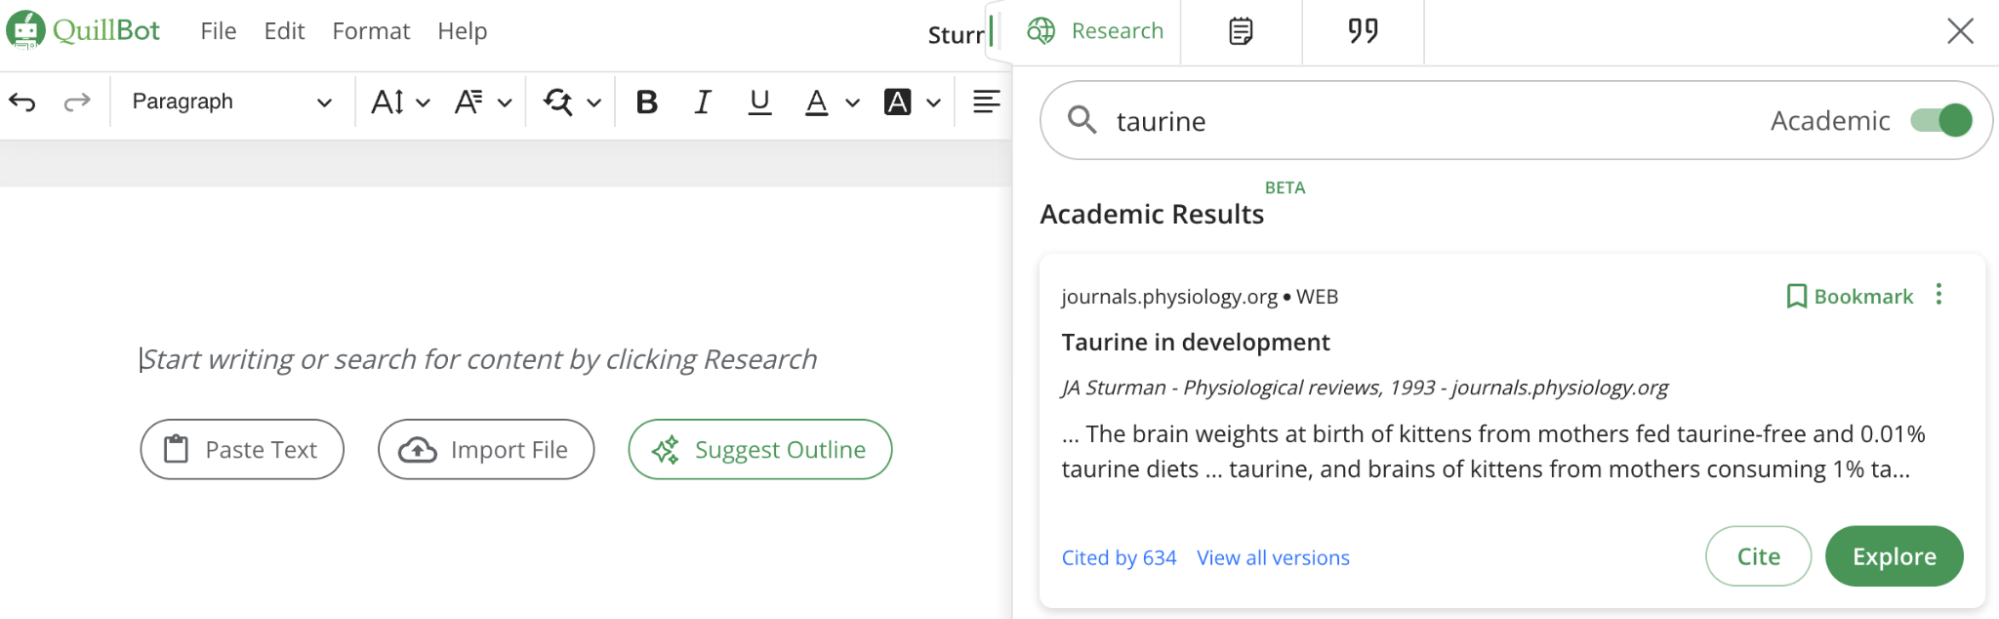
Task: Expand the Paragraph style dropdown
Action: point(232,102)
